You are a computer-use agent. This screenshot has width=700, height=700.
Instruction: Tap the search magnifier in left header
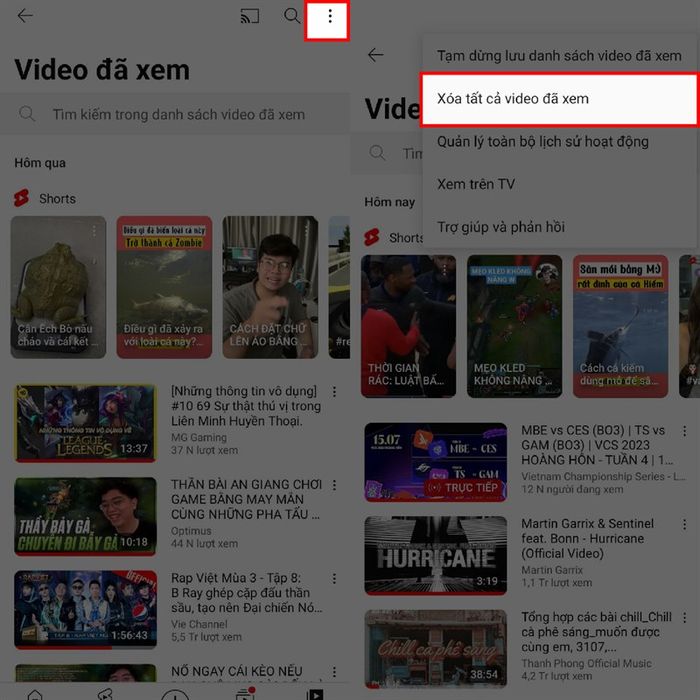(292, 16)
